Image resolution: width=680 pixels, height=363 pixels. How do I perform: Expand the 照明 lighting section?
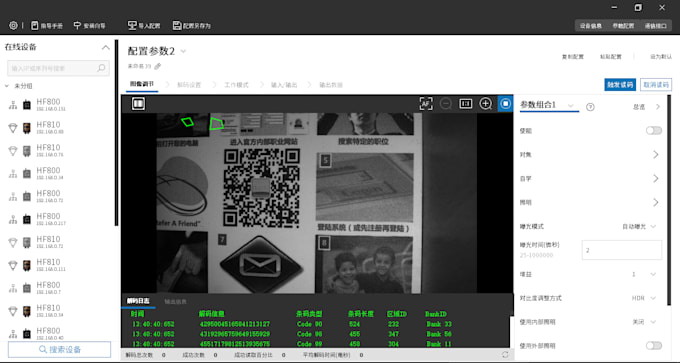pyautogui.click(x=656, y=202)
